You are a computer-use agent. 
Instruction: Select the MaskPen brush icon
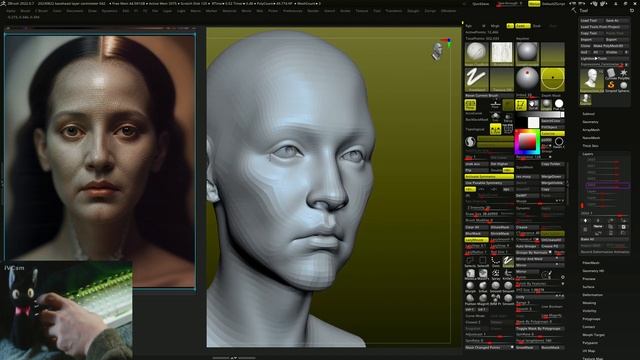click(x=483, y=274)
